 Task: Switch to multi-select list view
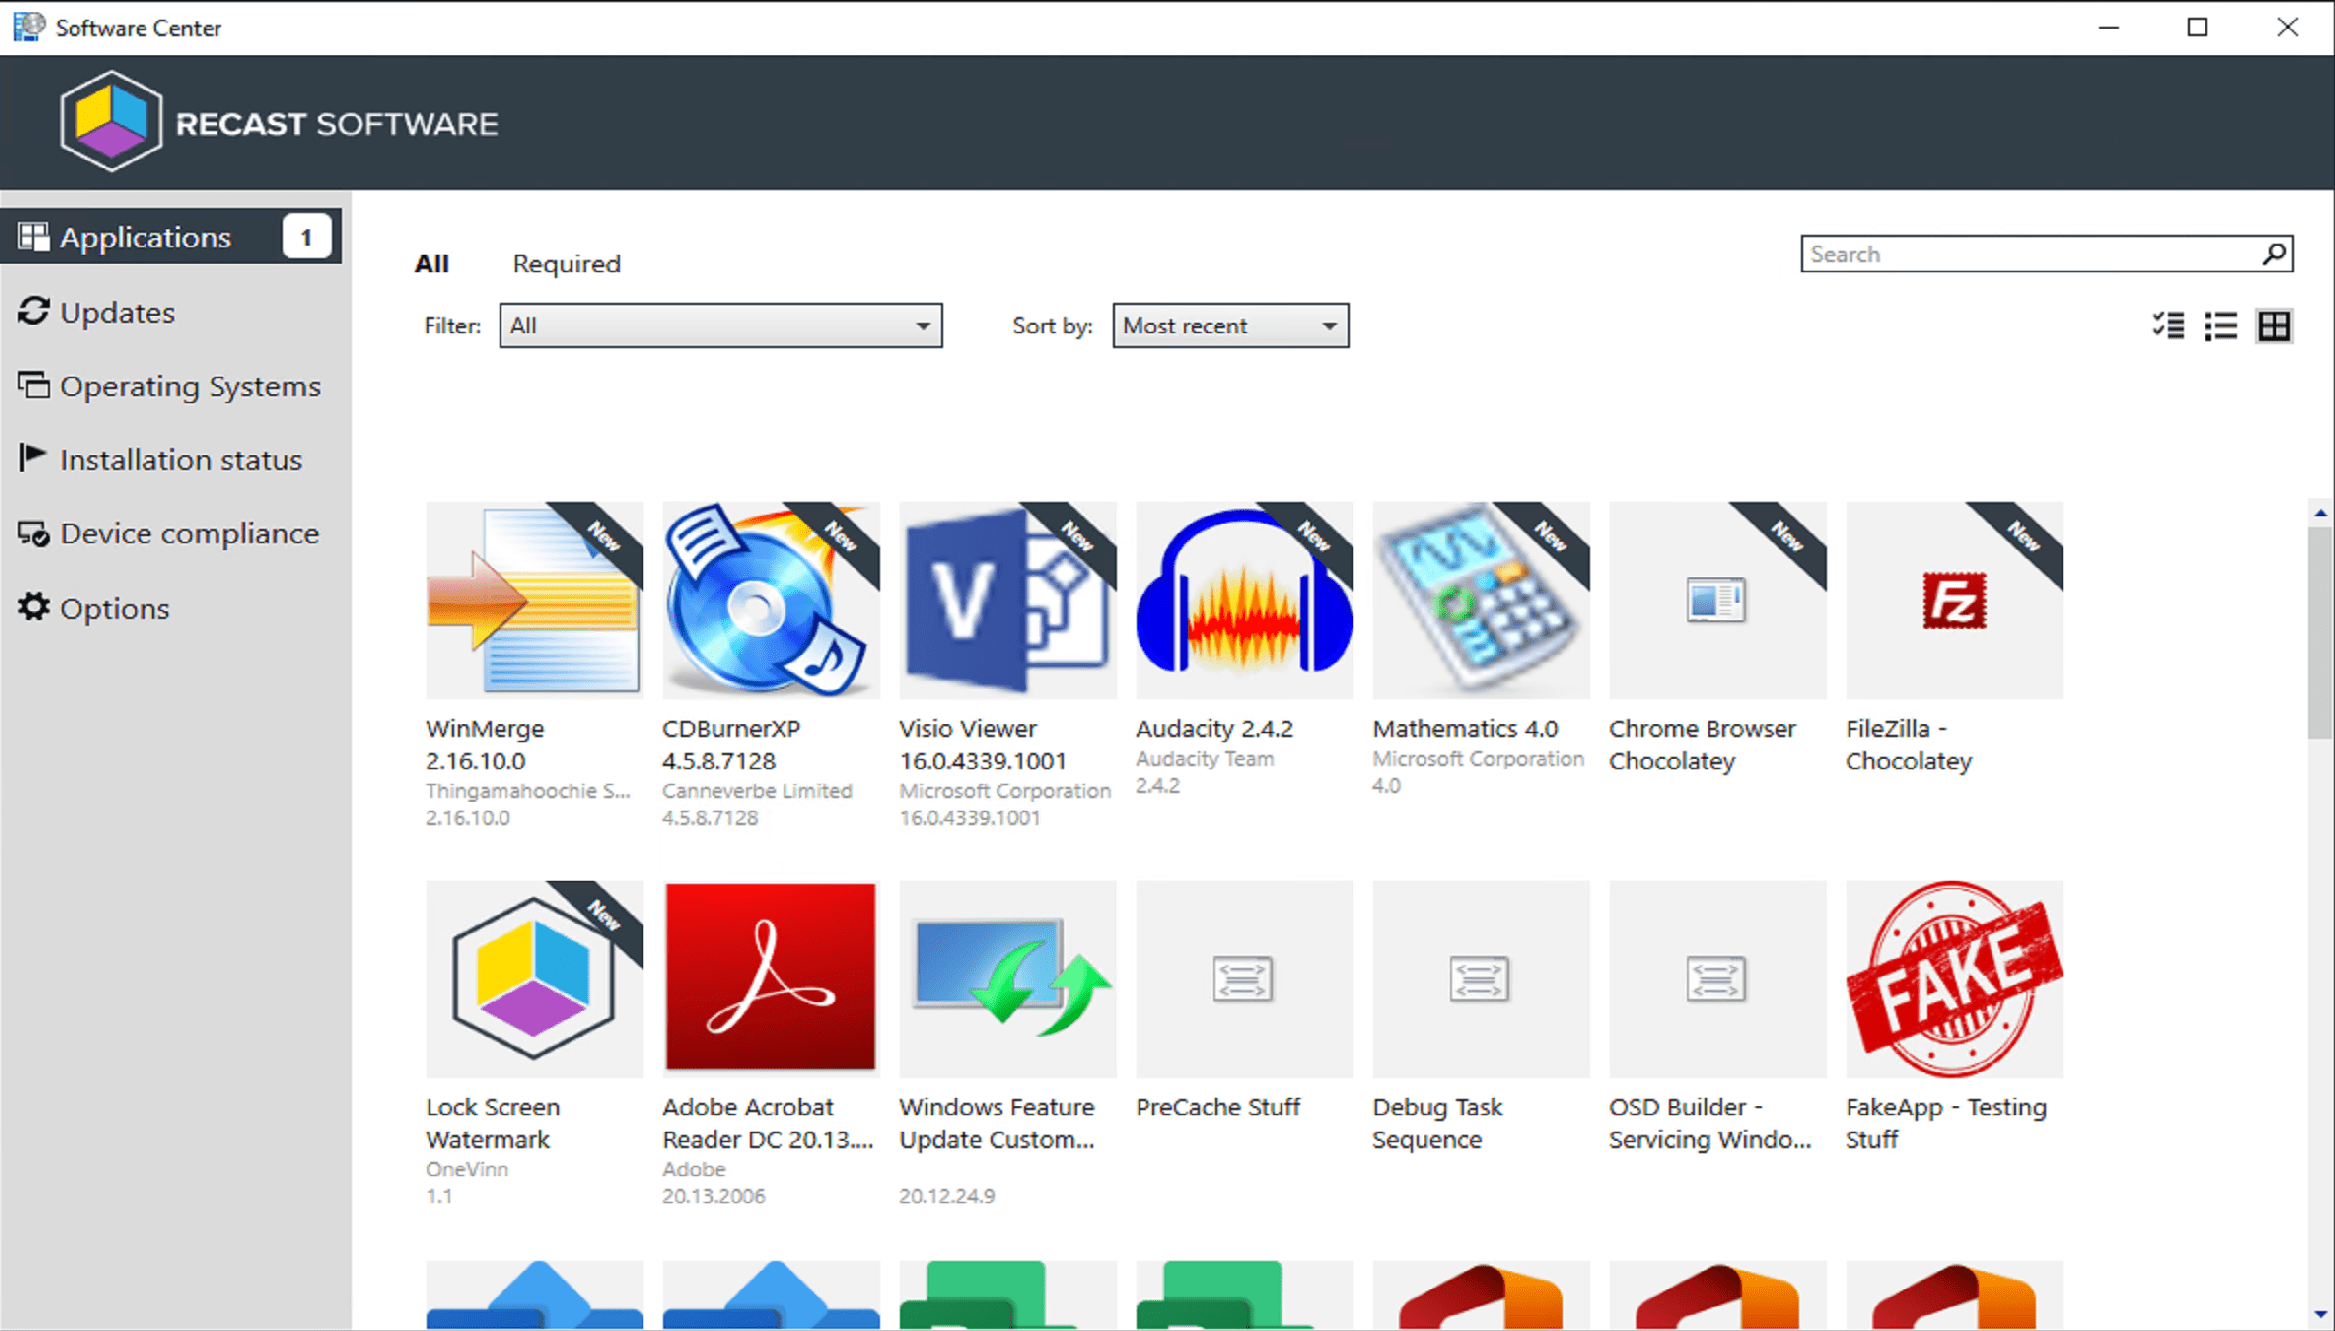pyautogui.click(x=2168, y=326)
